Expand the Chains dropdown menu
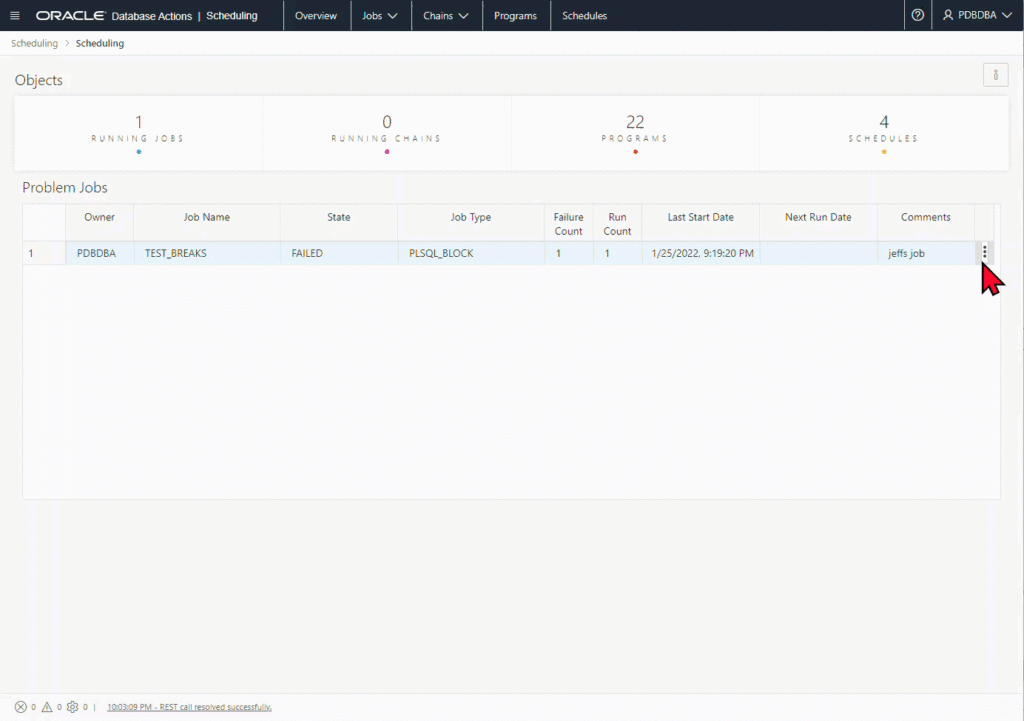 click(x=446, y=16)
